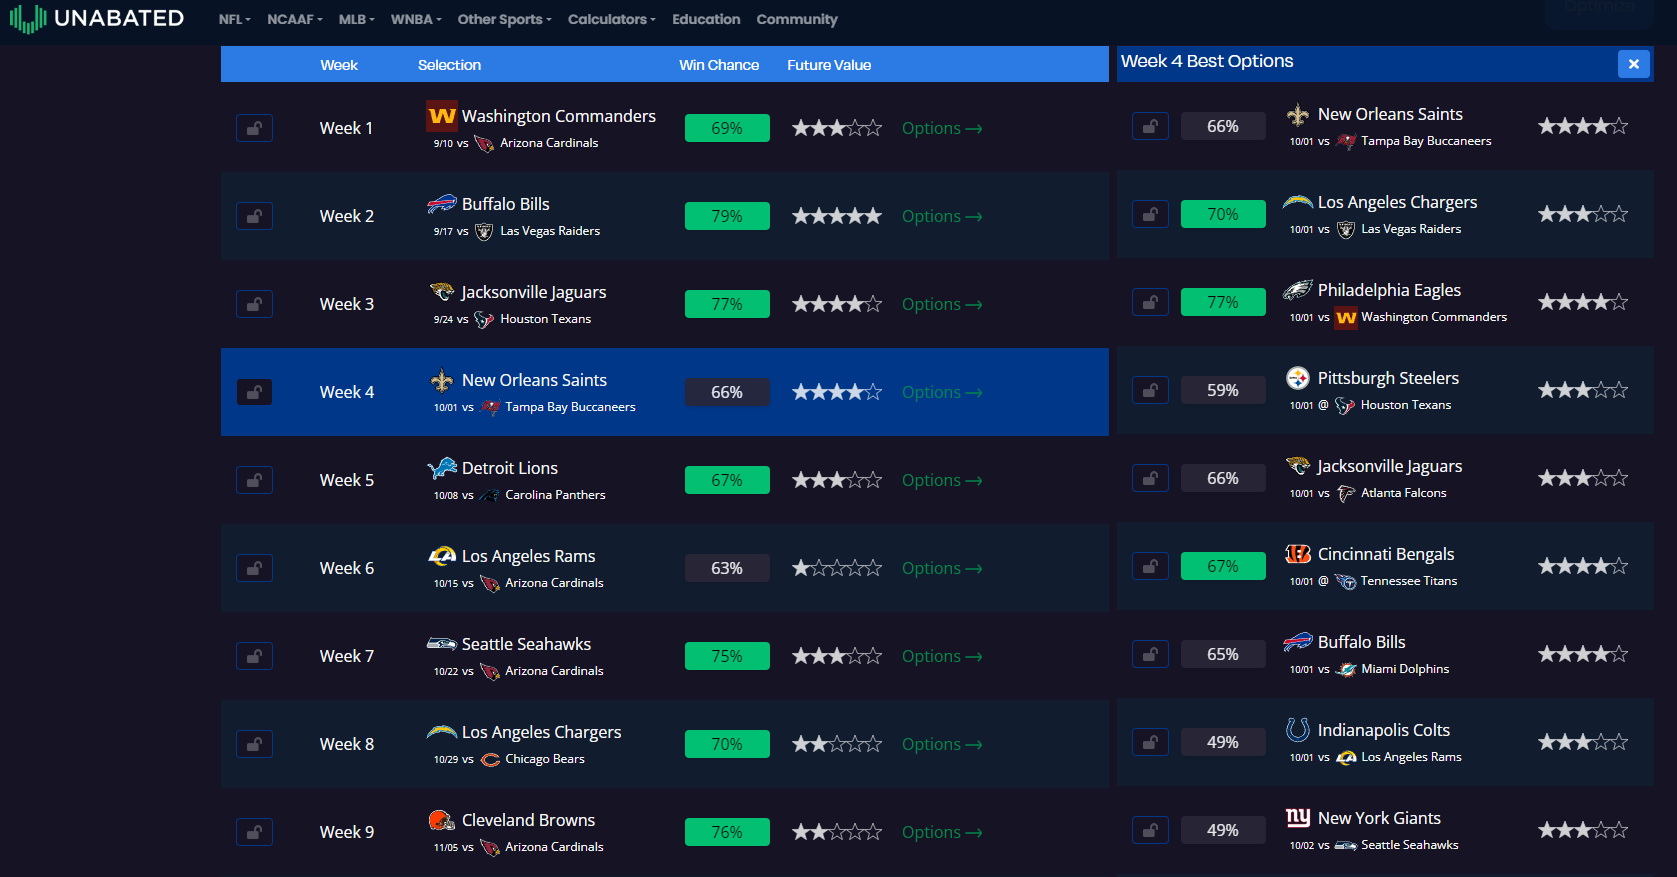Click the Saints fleur-de-lis logo in Week 4 row

tap(442, 380)
